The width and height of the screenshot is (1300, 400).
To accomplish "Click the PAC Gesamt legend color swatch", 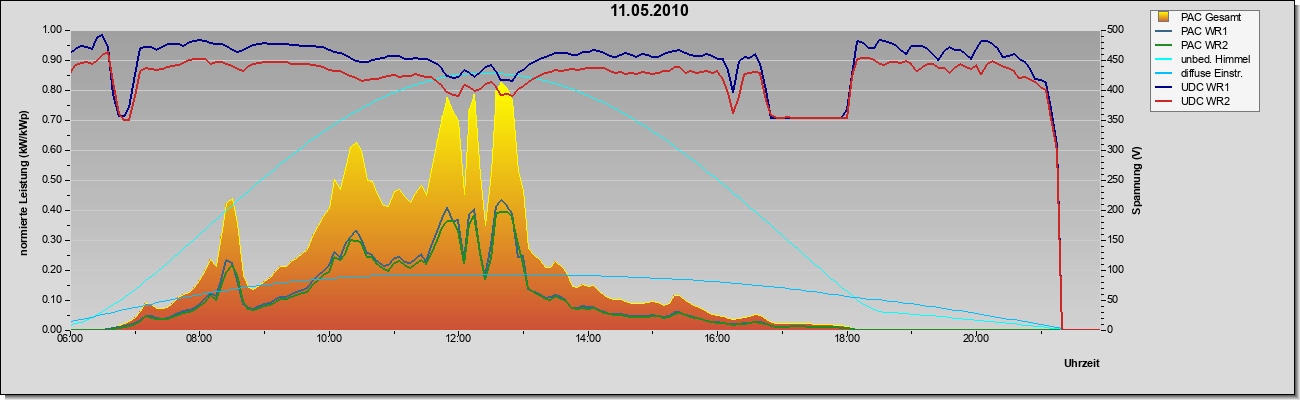I will click(1166, 17).
